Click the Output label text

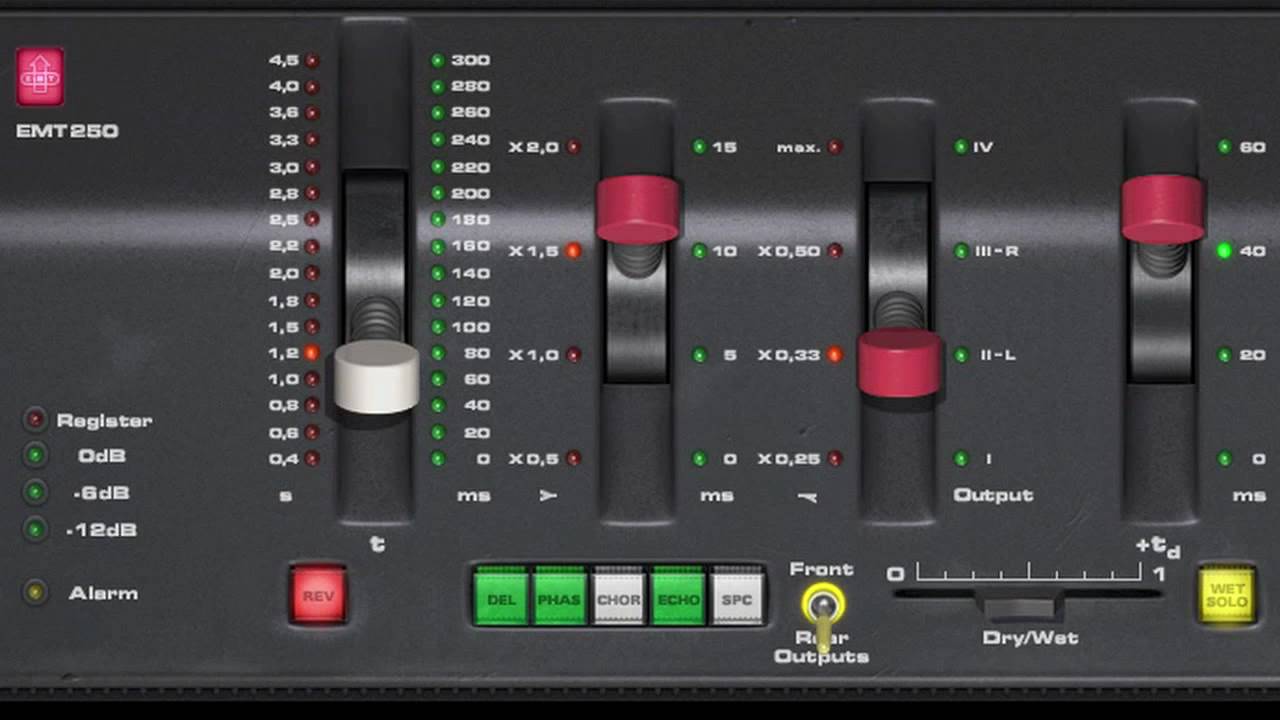coord(993,495)
